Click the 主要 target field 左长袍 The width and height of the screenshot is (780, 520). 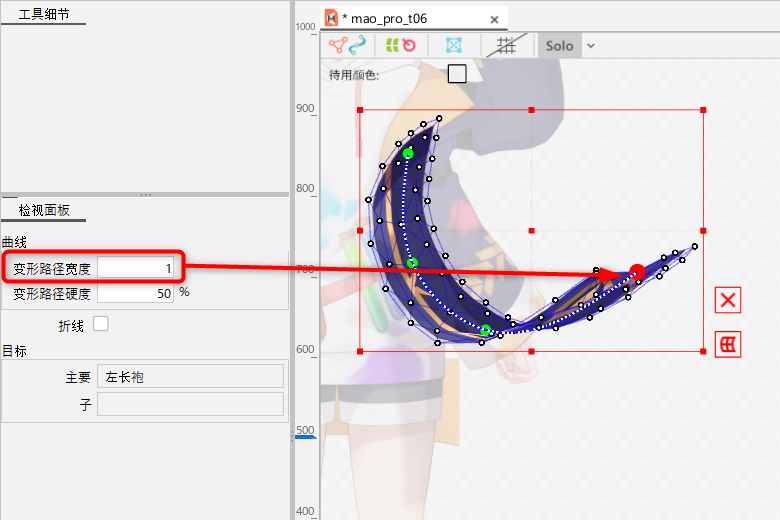pos(190,376)
